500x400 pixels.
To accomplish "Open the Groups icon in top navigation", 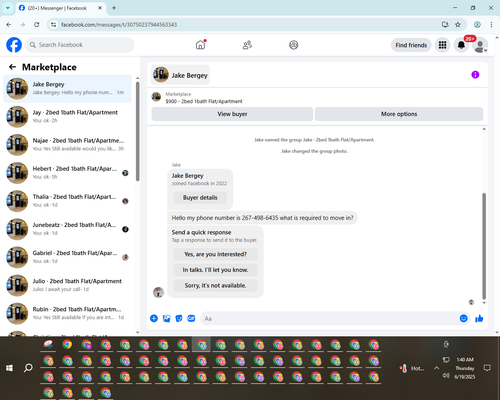I will click(x=294, y=45).
